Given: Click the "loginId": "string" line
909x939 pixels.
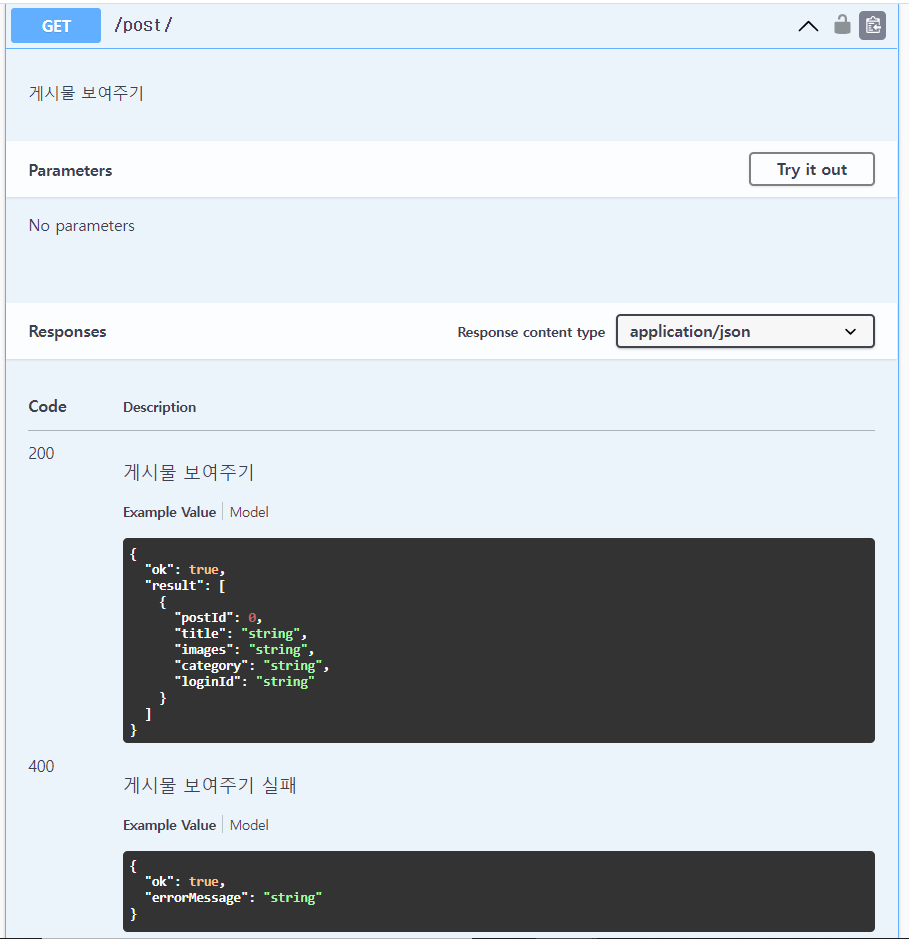Looking at the screenshot, I should coord(244,681).
